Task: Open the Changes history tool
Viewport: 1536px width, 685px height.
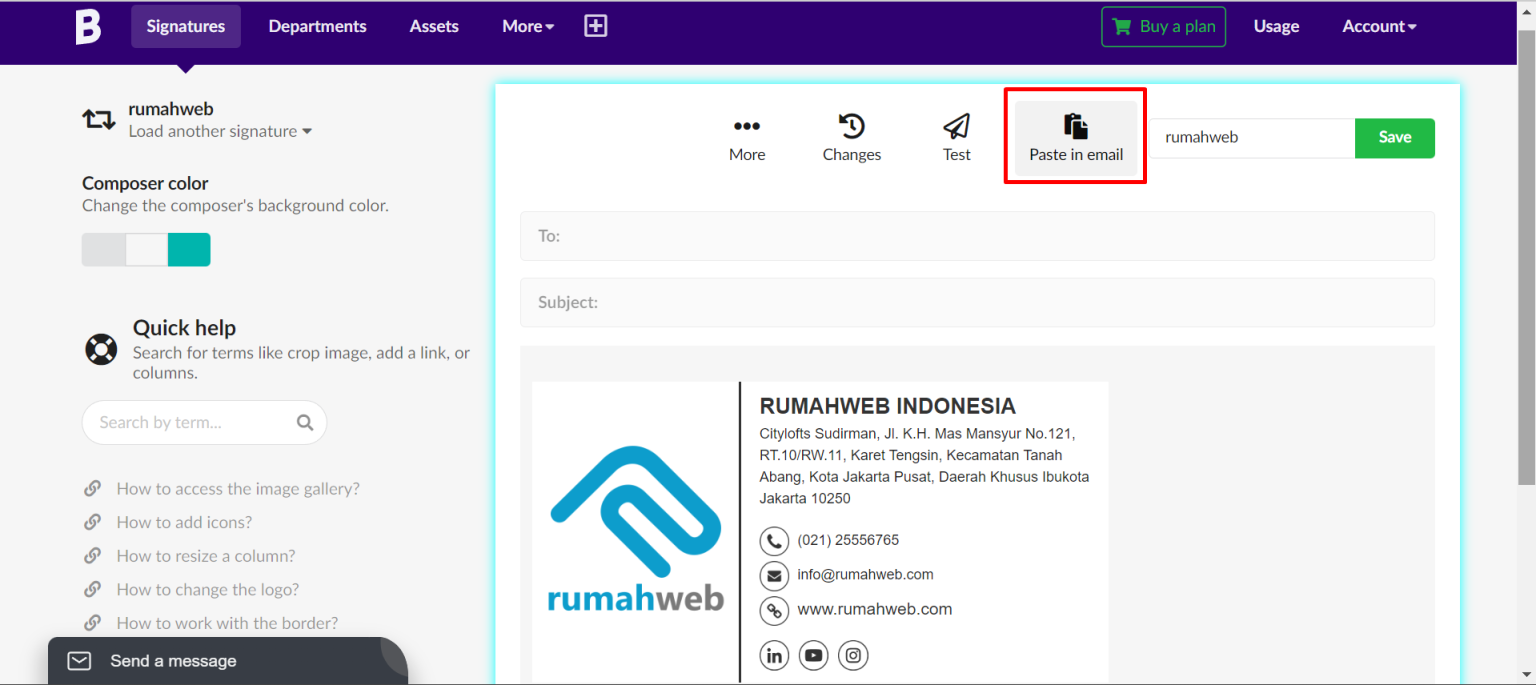Action: click(x=852, y=138)
